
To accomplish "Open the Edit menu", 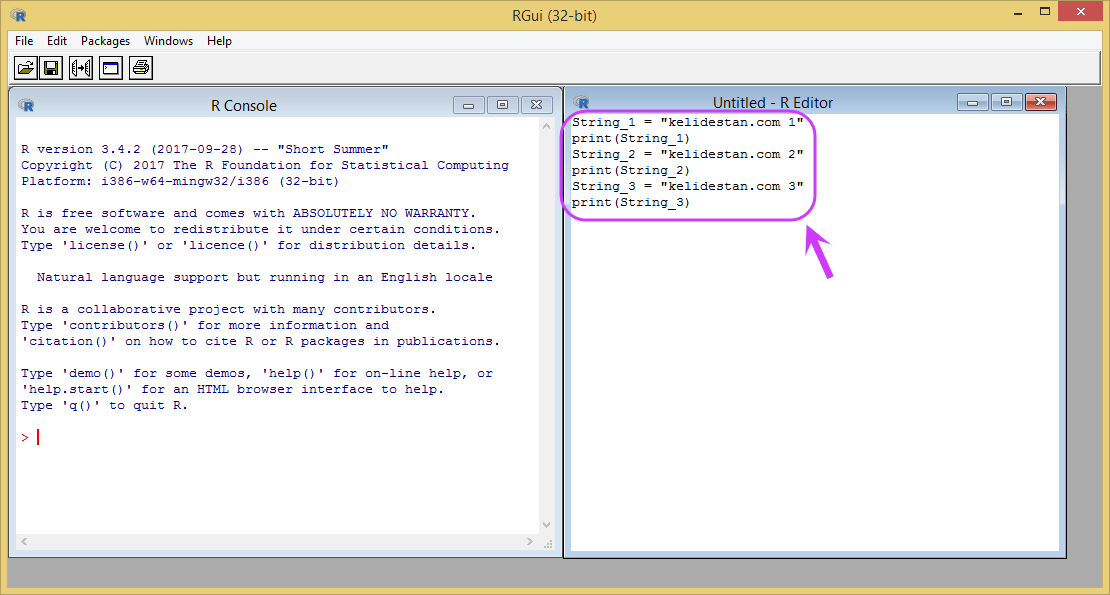I will coord(57,41).
